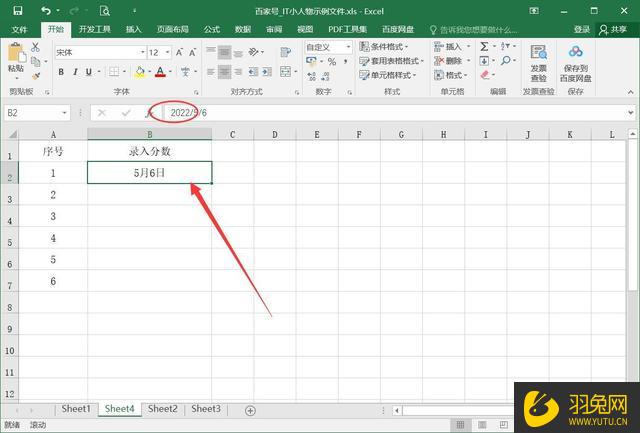Click the AutoSum sigma icon
Image resolution: width=640 pixels, height=433 pixels.
(484, 47)
